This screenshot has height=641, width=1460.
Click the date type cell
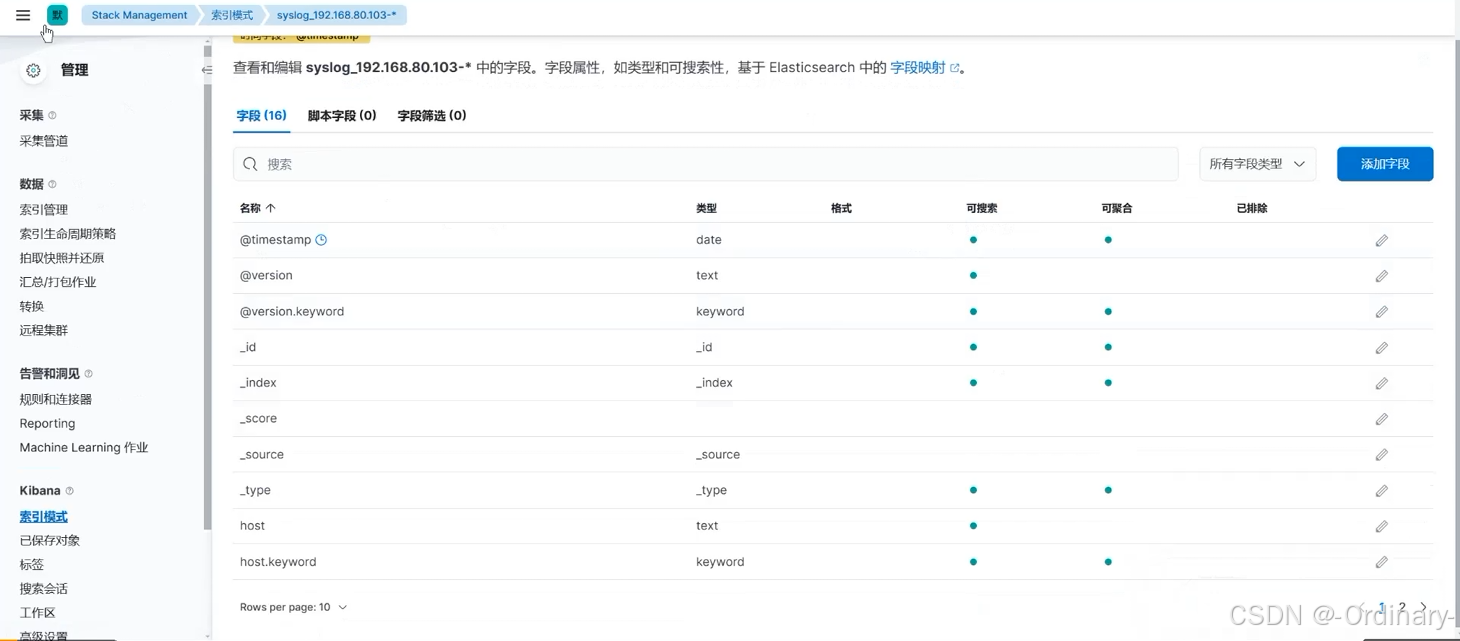[x=709, y=240]
